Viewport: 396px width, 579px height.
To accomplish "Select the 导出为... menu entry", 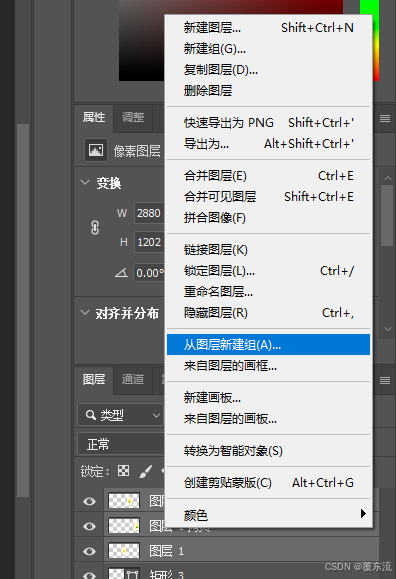I will click(x=268, y=144).
